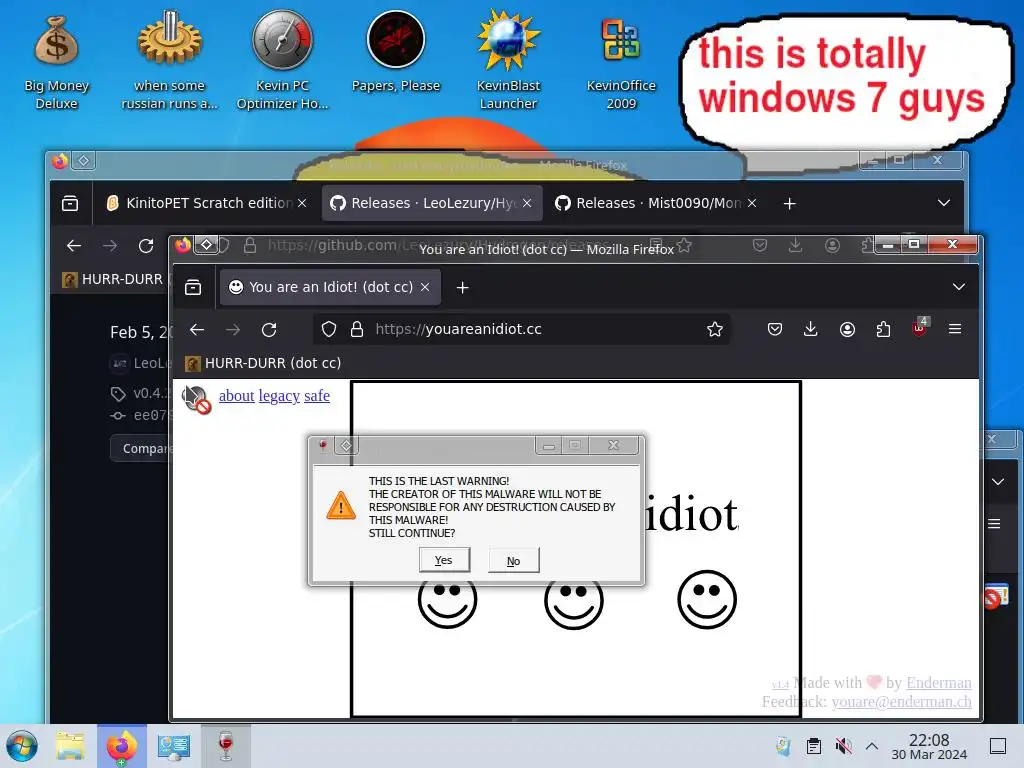
Task: Go back in the youareanidiot.cc Firefox window
Action: tap(197, 330)
